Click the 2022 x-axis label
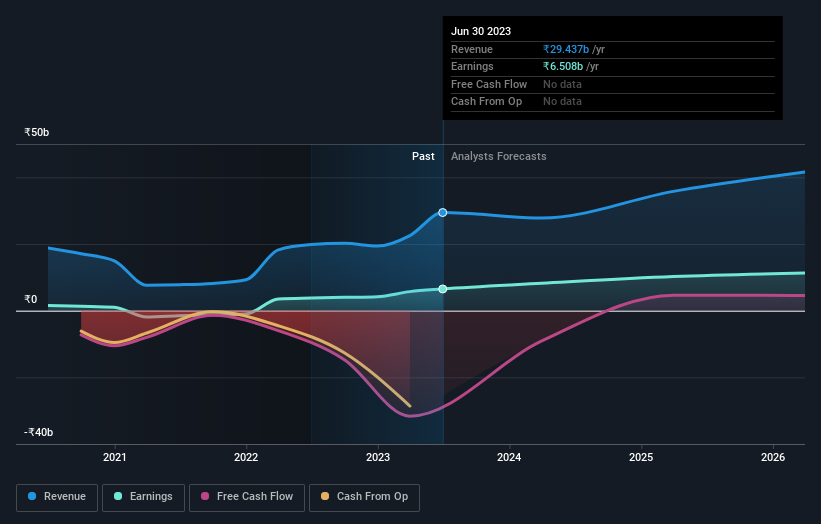Image resolution: width=821 pixels, height=524 pixels. 246,458
